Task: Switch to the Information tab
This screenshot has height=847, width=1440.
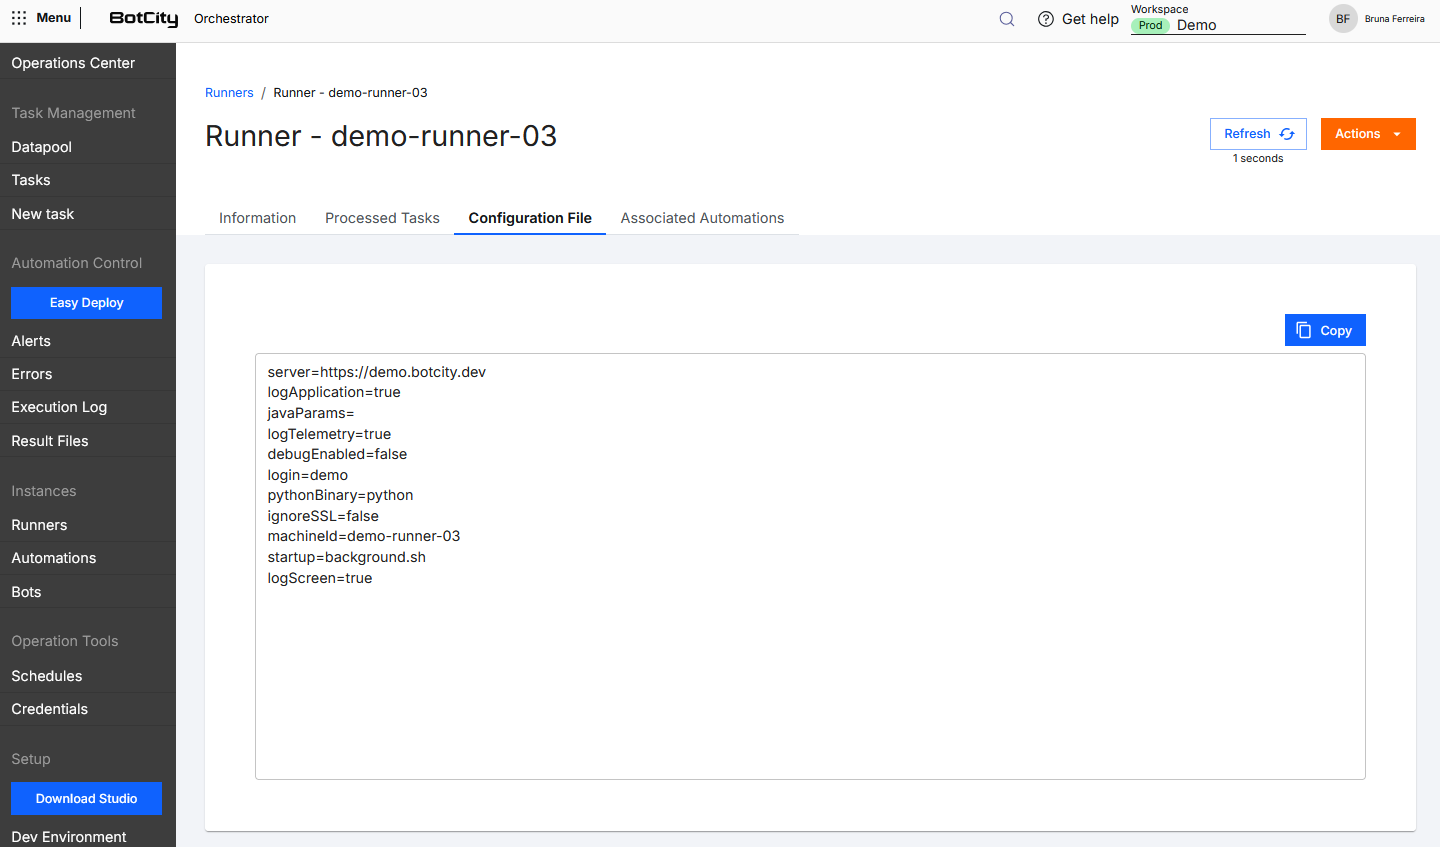Action: [258, 218]
